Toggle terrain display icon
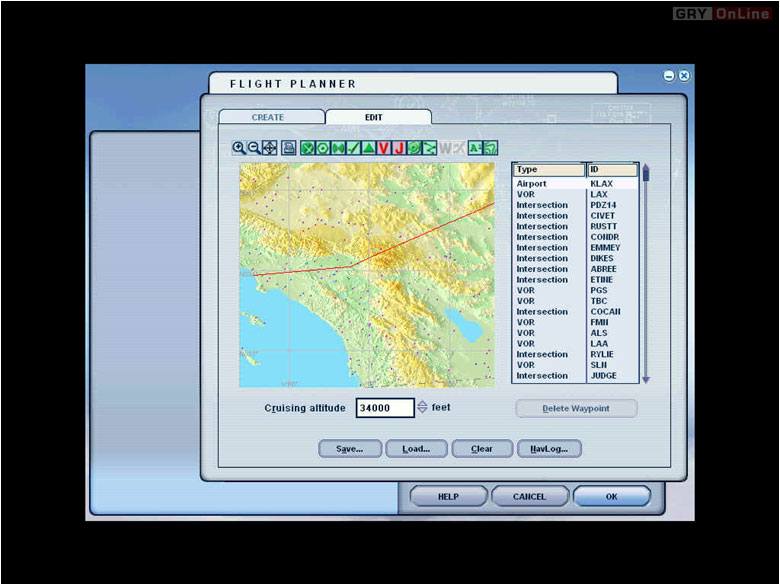The height and width of the screenshot is (585, 780). point(490,148)
